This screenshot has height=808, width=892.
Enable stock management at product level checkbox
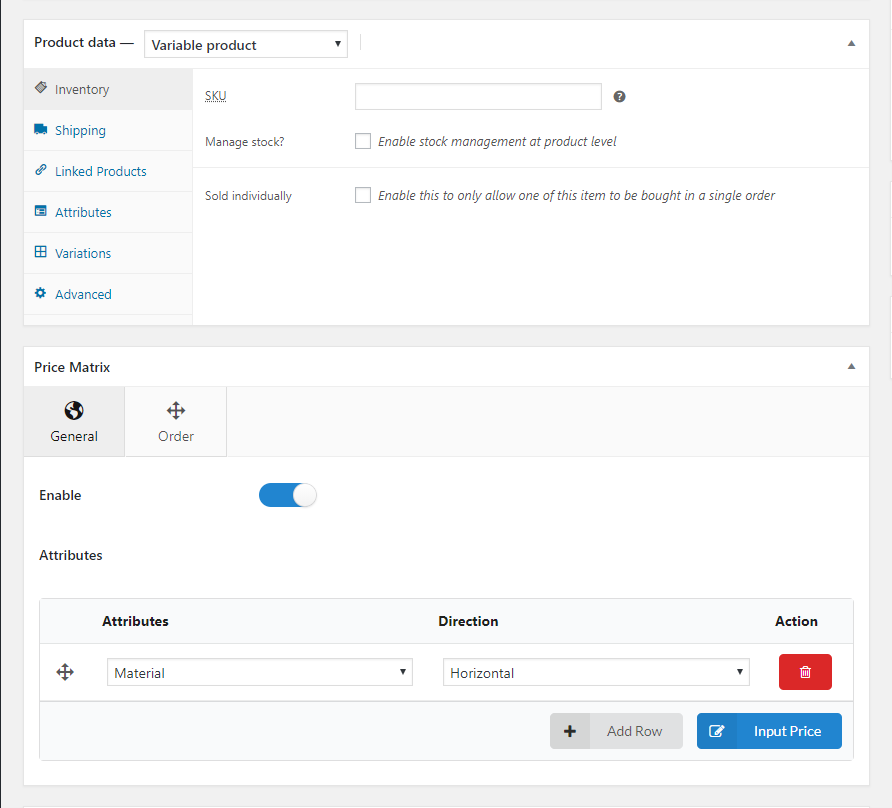[363, 141]
